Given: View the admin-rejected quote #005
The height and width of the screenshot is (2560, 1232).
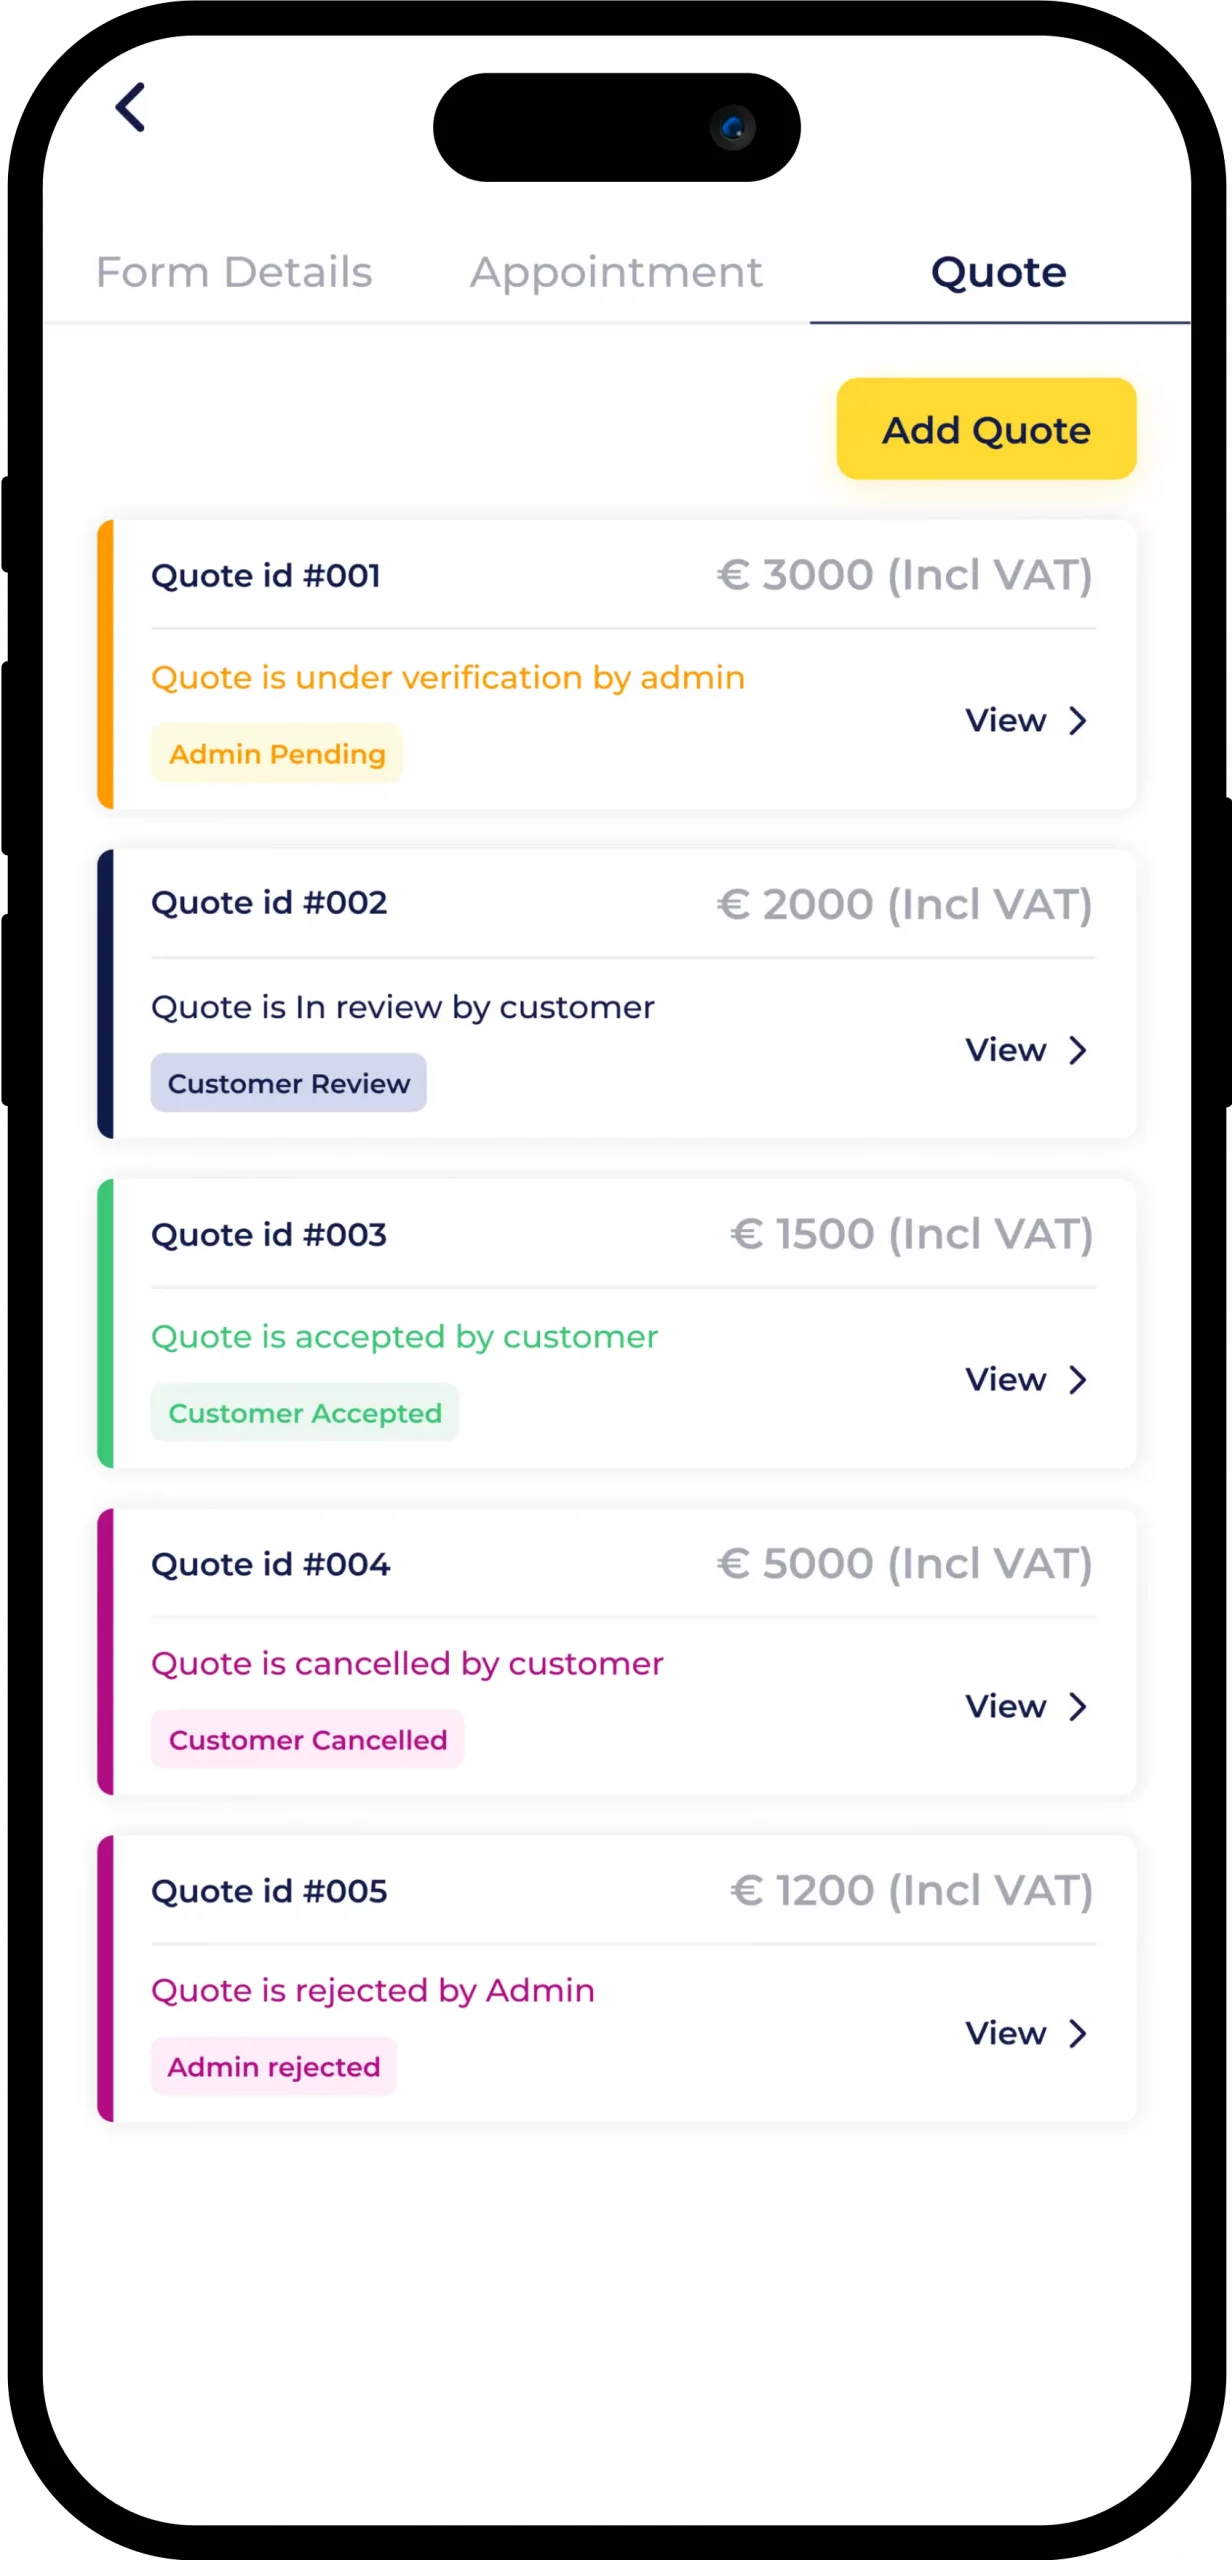Looking at the screenshot, I should click(1005, 2033).
